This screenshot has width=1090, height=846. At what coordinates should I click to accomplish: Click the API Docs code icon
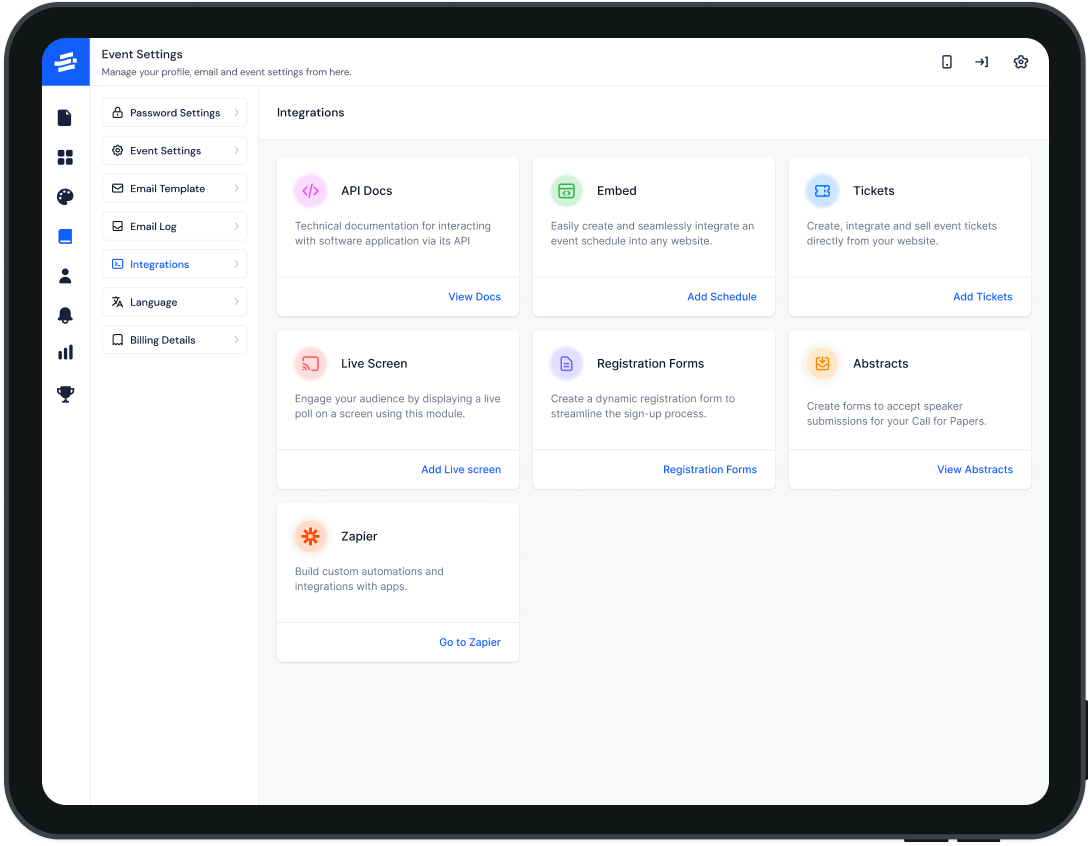click(311, 191)
